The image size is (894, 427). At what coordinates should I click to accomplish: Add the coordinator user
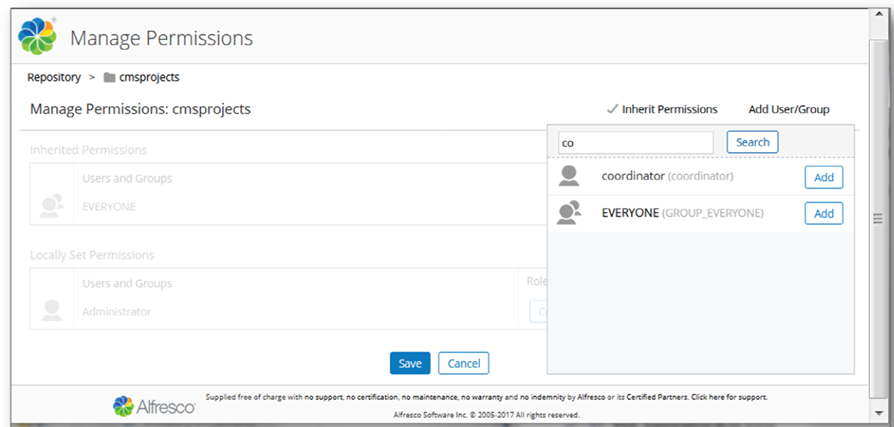(823, 177)
